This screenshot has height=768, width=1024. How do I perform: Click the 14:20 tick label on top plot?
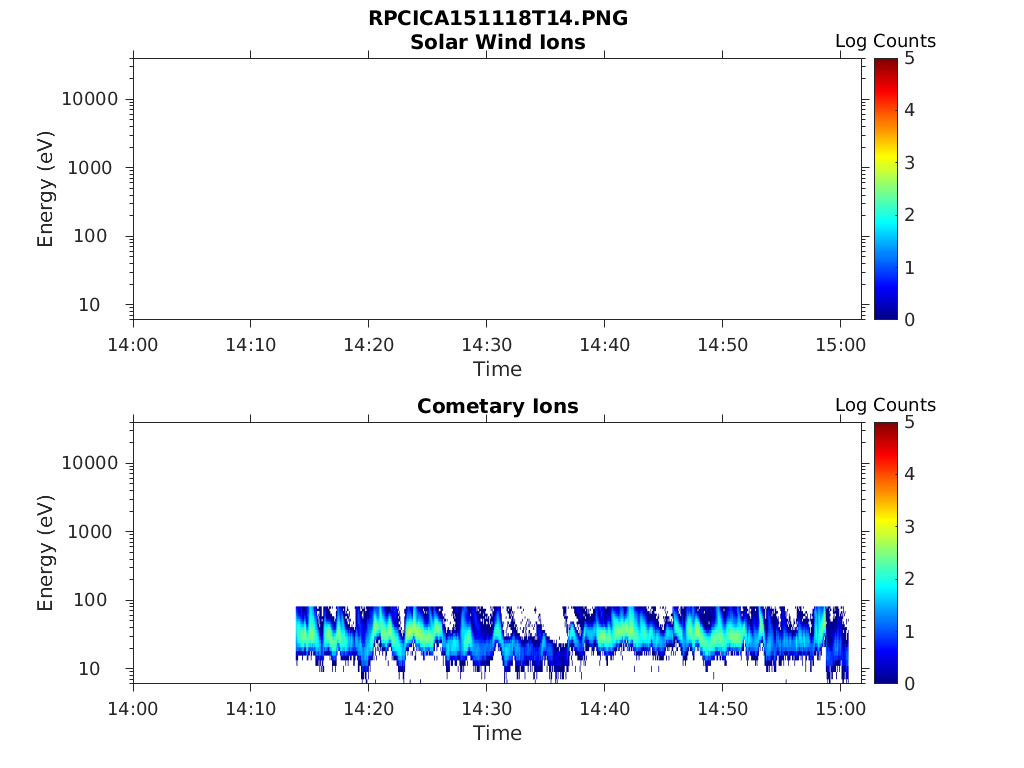[368, 345]
